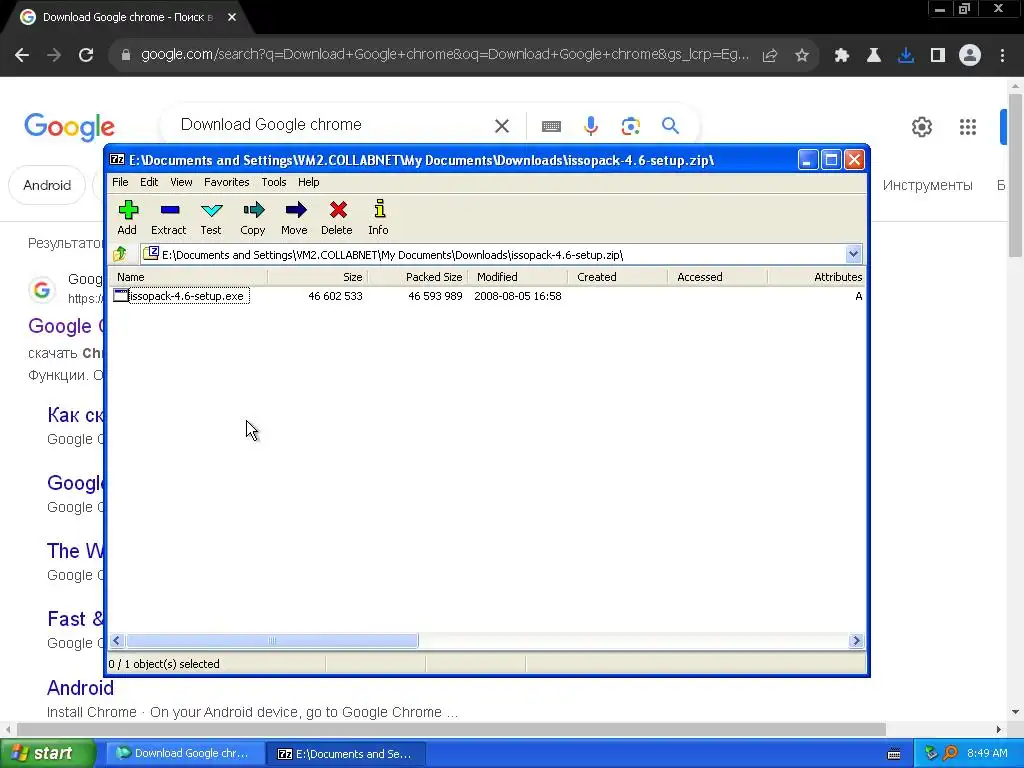Click the 2008-08-05 16:58 modified date
The image size is (1024, 768).
pos(518,296)
